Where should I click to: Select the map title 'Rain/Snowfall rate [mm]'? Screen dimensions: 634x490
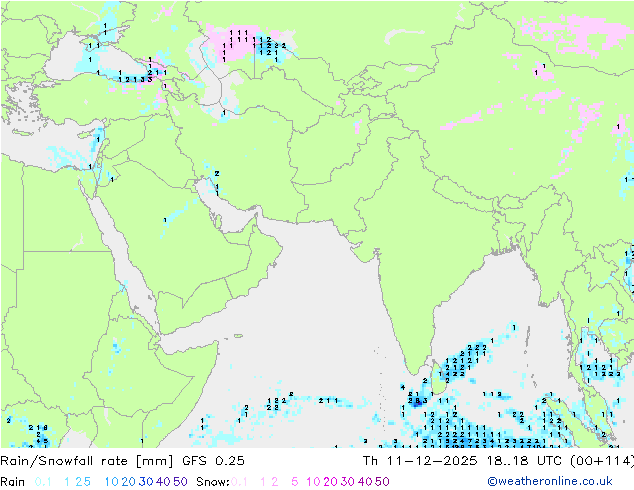[x=87, y=461]
